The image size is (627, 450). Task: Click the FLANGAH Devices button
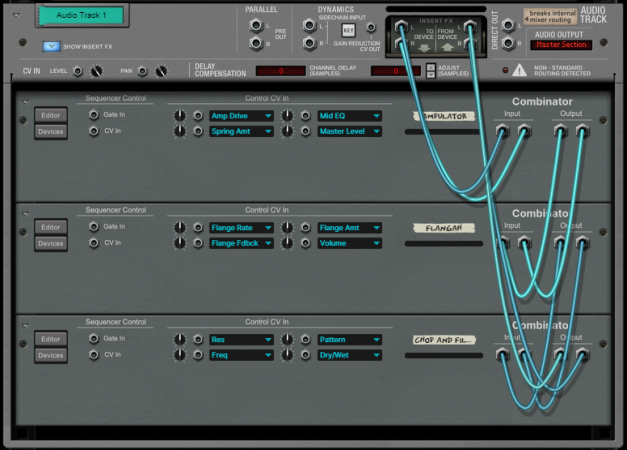click(x=51, y=244)
